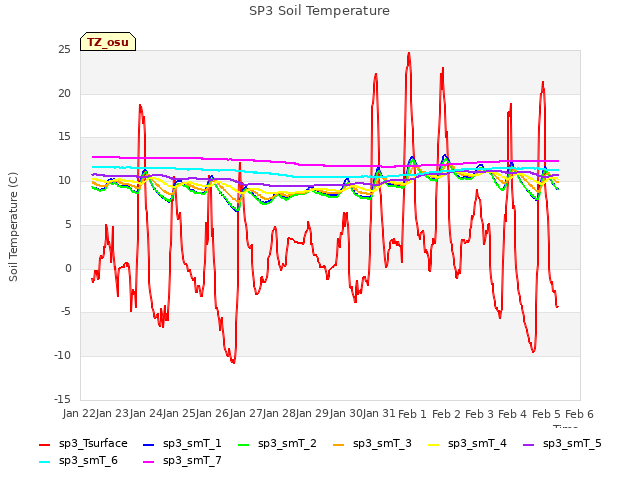Click the -15 y-axis tick label
This screenshot has width=640, height=480.
pyautogui.click(x=62, y=399)
